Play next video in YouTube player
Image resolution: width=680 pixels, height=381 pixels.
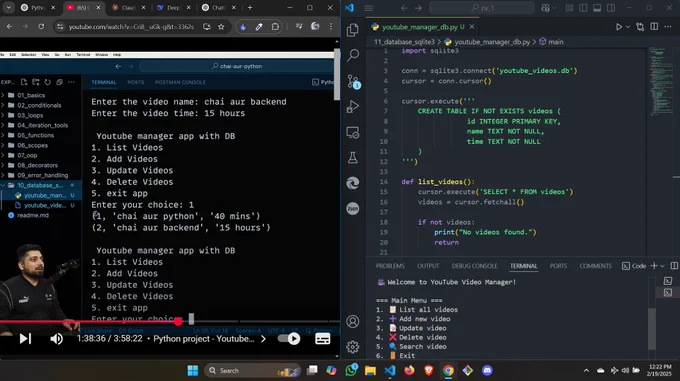[25, 339]
